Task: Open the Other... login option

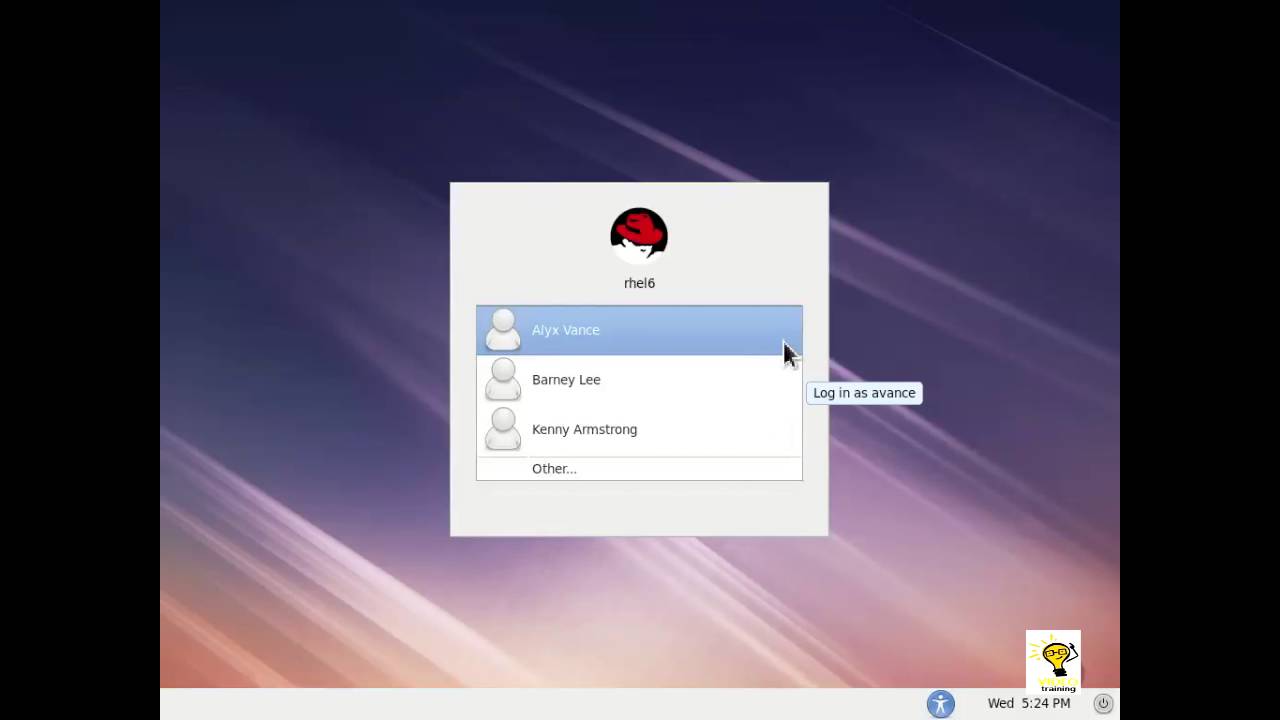Action: click(x=639, y=469)
